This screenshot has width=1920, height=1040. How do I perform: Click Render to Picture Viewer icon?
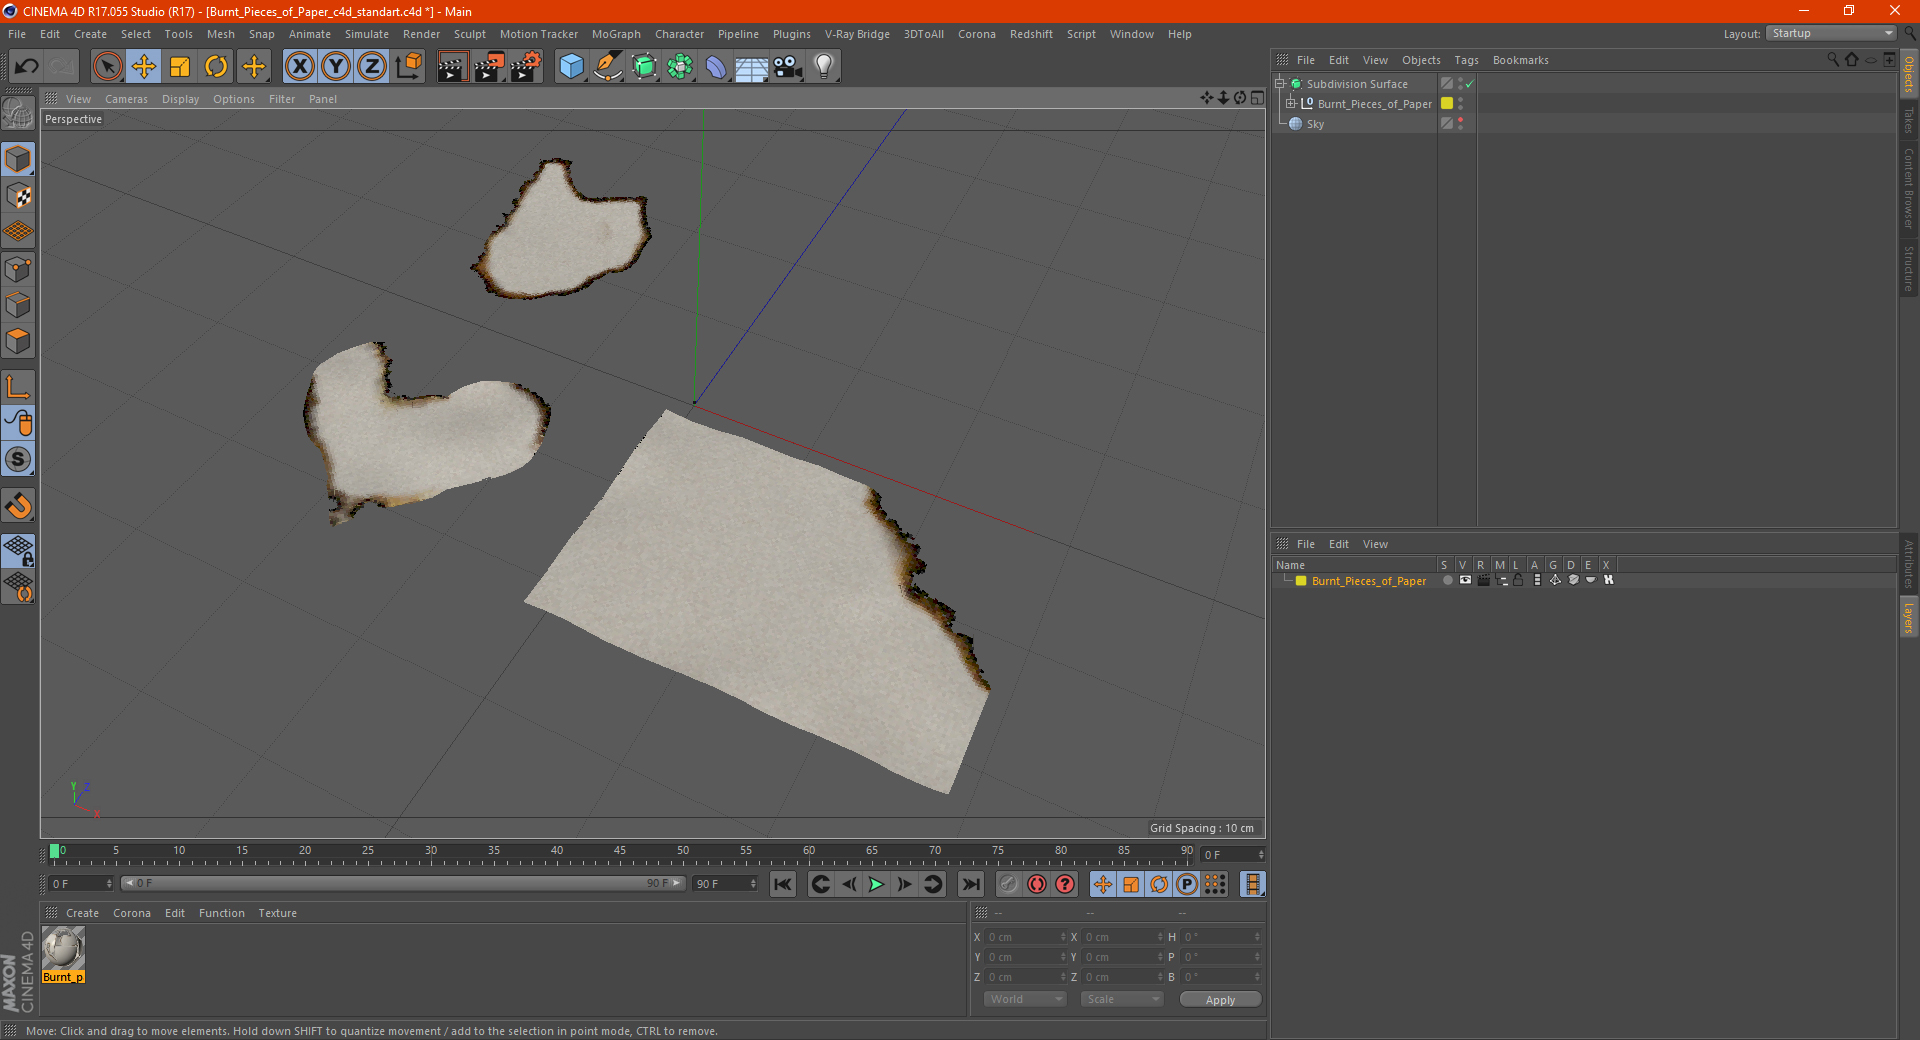coord(489,67)
